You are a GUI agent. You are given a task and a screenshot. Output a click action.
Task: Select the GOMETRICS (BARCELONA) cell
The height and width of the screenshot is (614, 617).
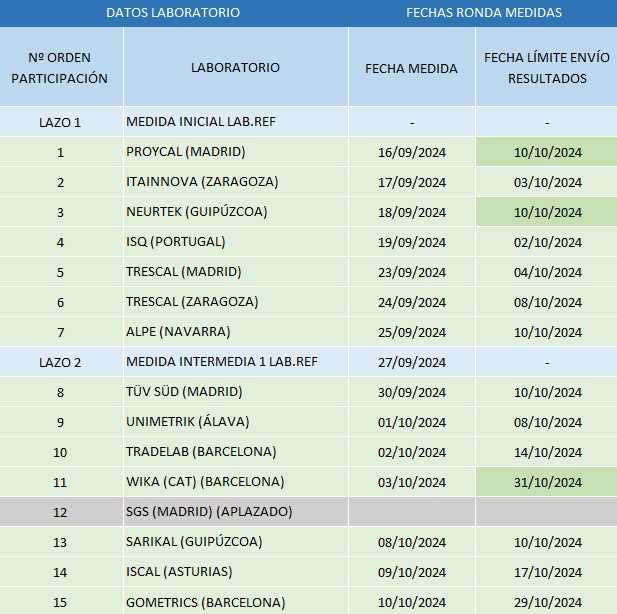pos(236,601)
